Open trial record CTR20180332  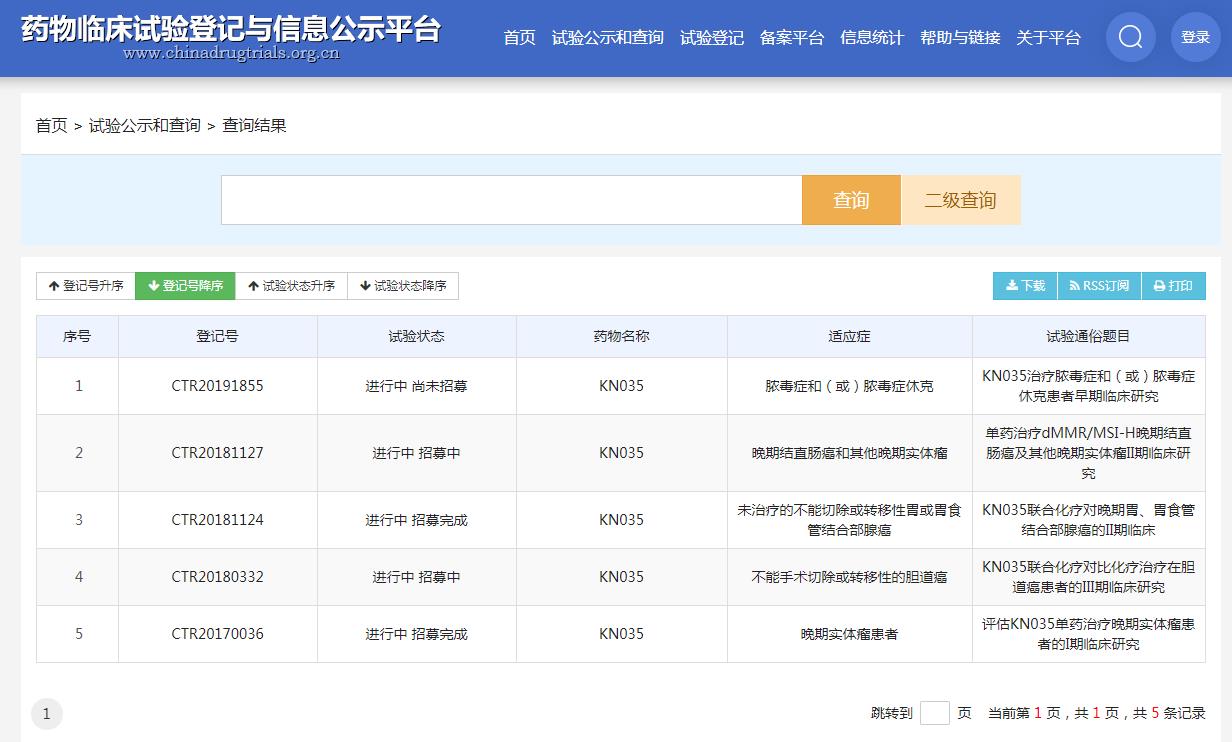pos(217,577)
